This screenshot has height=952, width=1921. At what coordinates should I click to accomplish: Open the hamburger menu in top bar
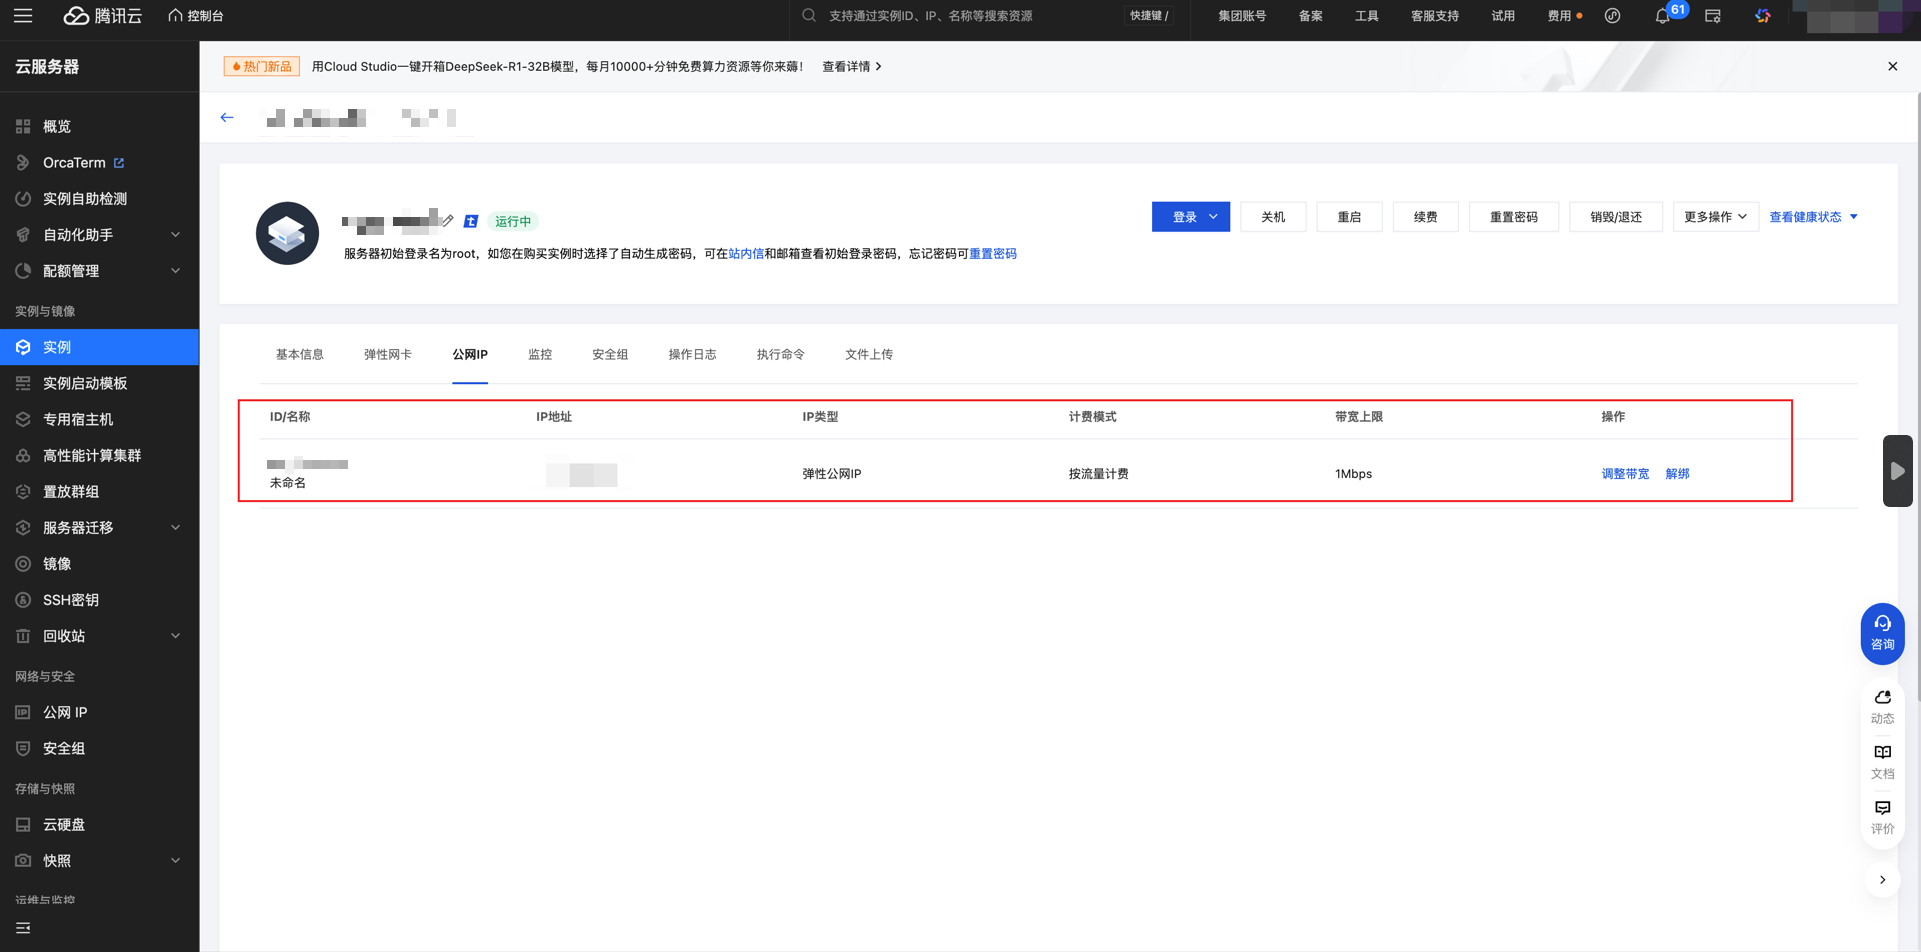(x=23, y=16)
